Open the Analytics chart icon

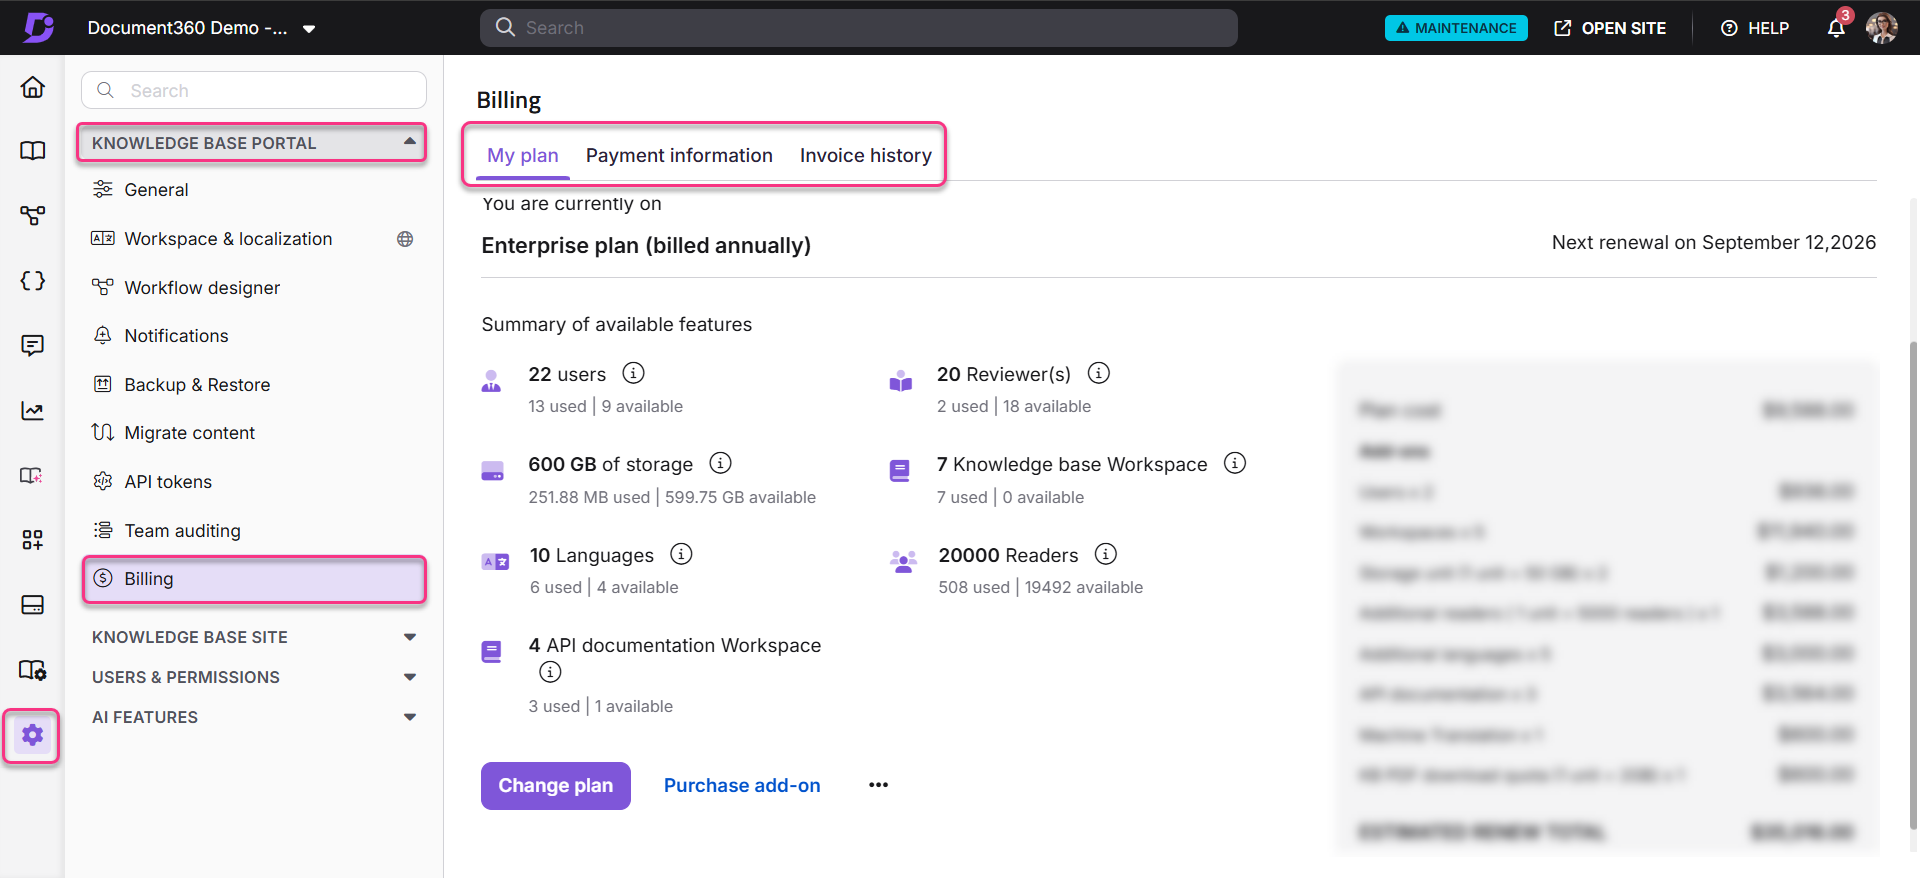[x=33, y=410]
